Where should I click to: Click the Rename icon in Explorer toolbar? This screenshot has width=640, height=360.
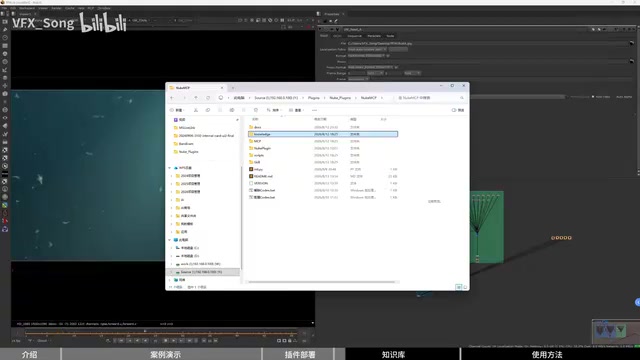tap(232, 110)
